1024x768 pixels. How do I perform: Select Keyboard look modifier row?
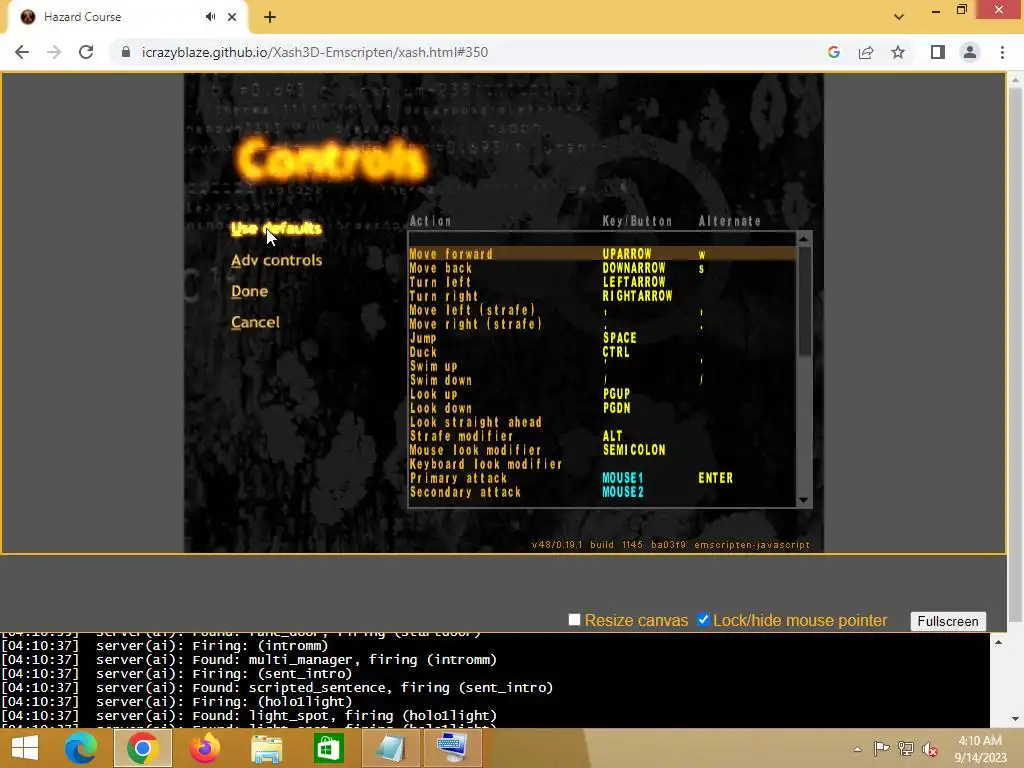point(602,464)
